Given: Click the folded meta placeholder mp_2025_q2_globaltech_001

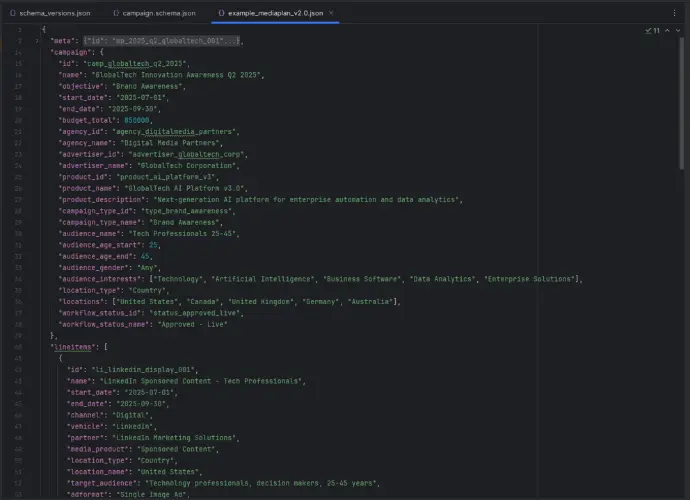Looking at the screenshot, I should pyautogui.click(x=161, y=41).
